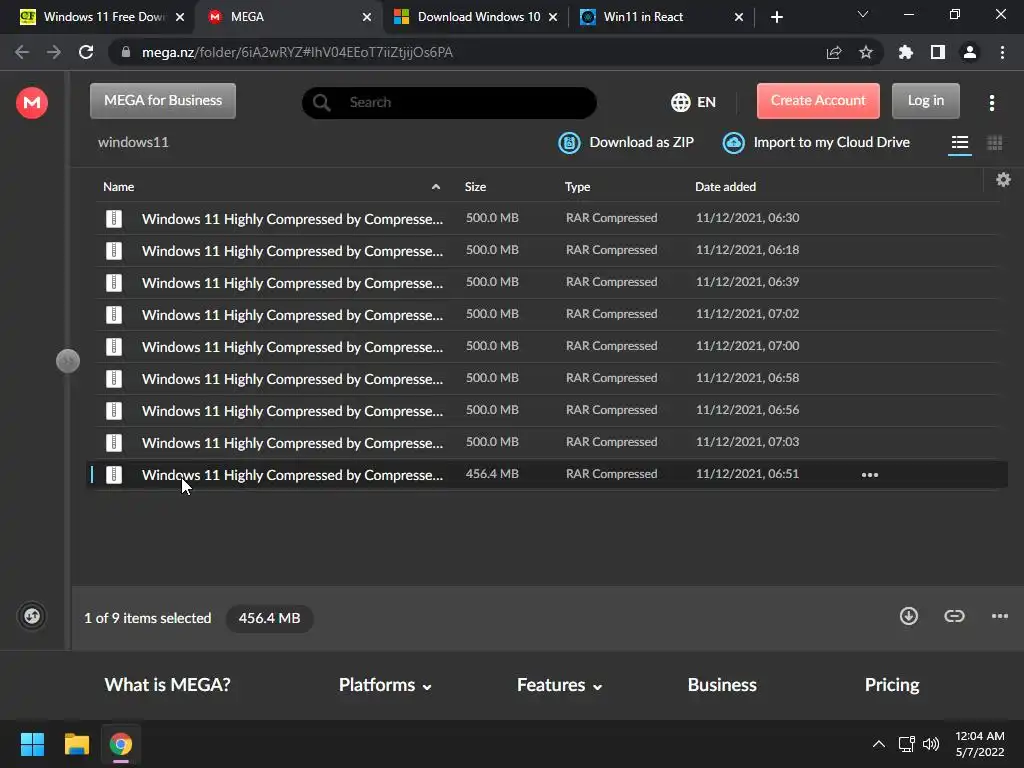Click windows11 folder breadcrumb

click(133, 142)
